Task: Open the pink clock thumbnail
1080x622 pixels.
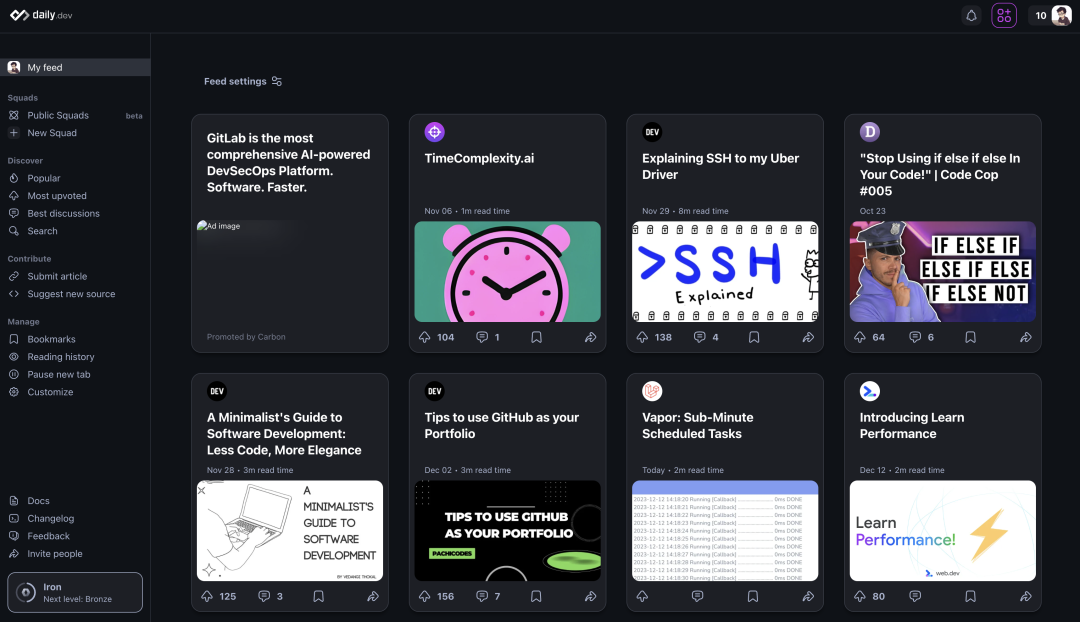Action: pos(508,271)
